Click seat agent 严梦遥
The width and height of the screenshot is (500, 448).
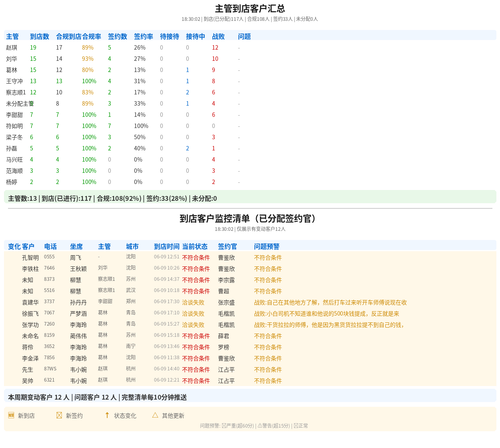point(78,314)
